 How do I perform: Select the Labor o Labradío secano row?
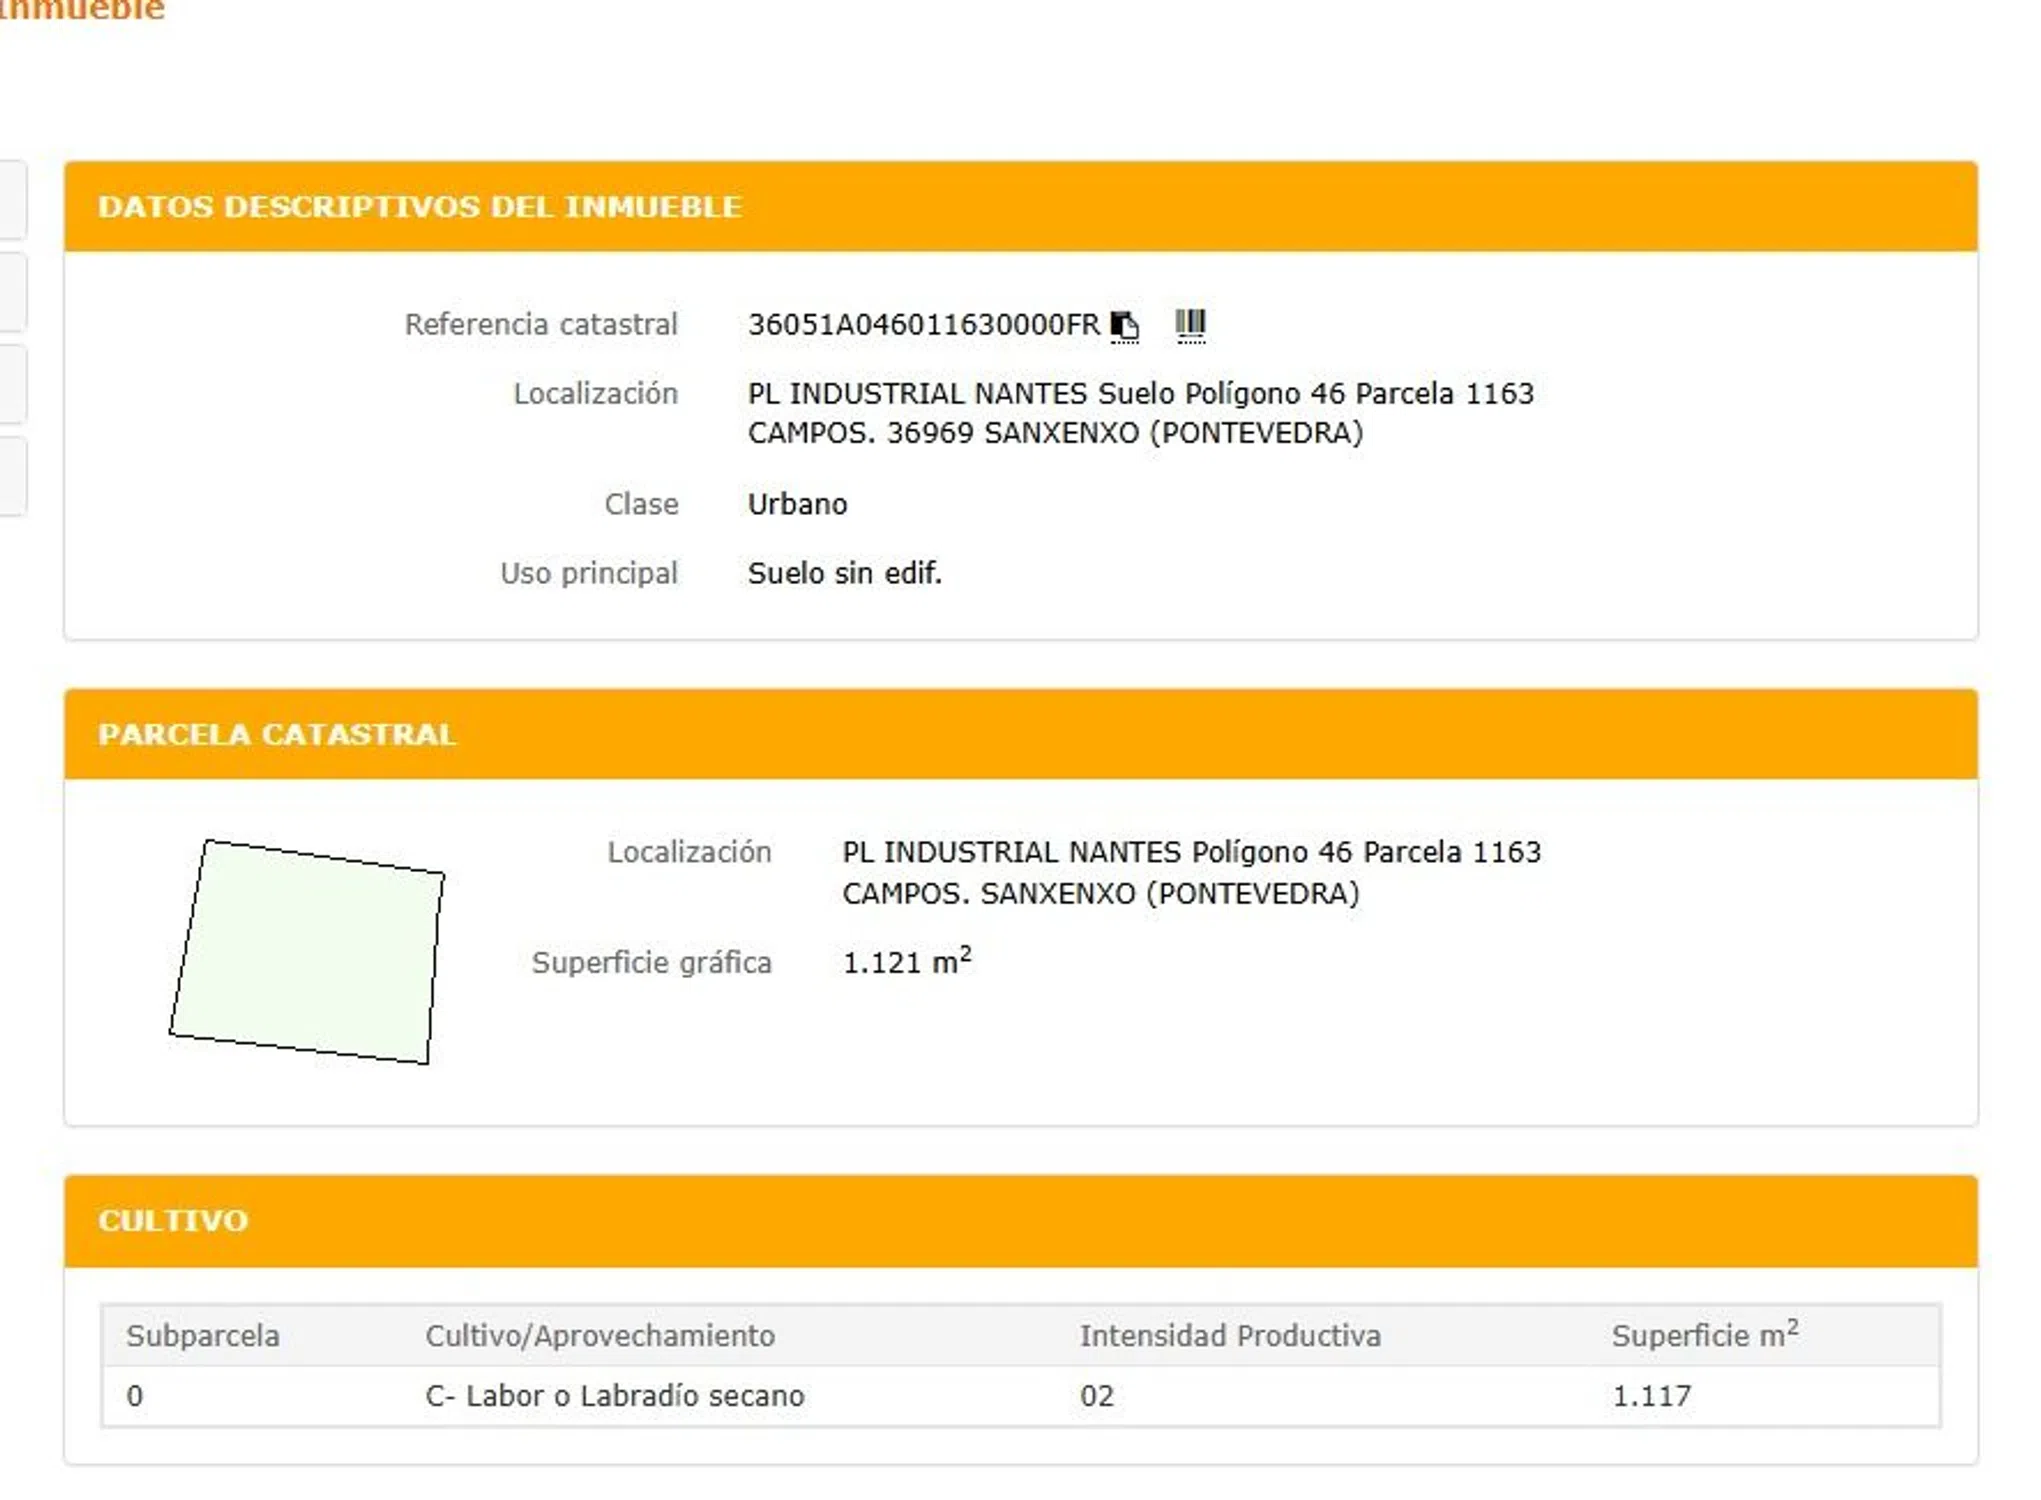click(614, 1396)
